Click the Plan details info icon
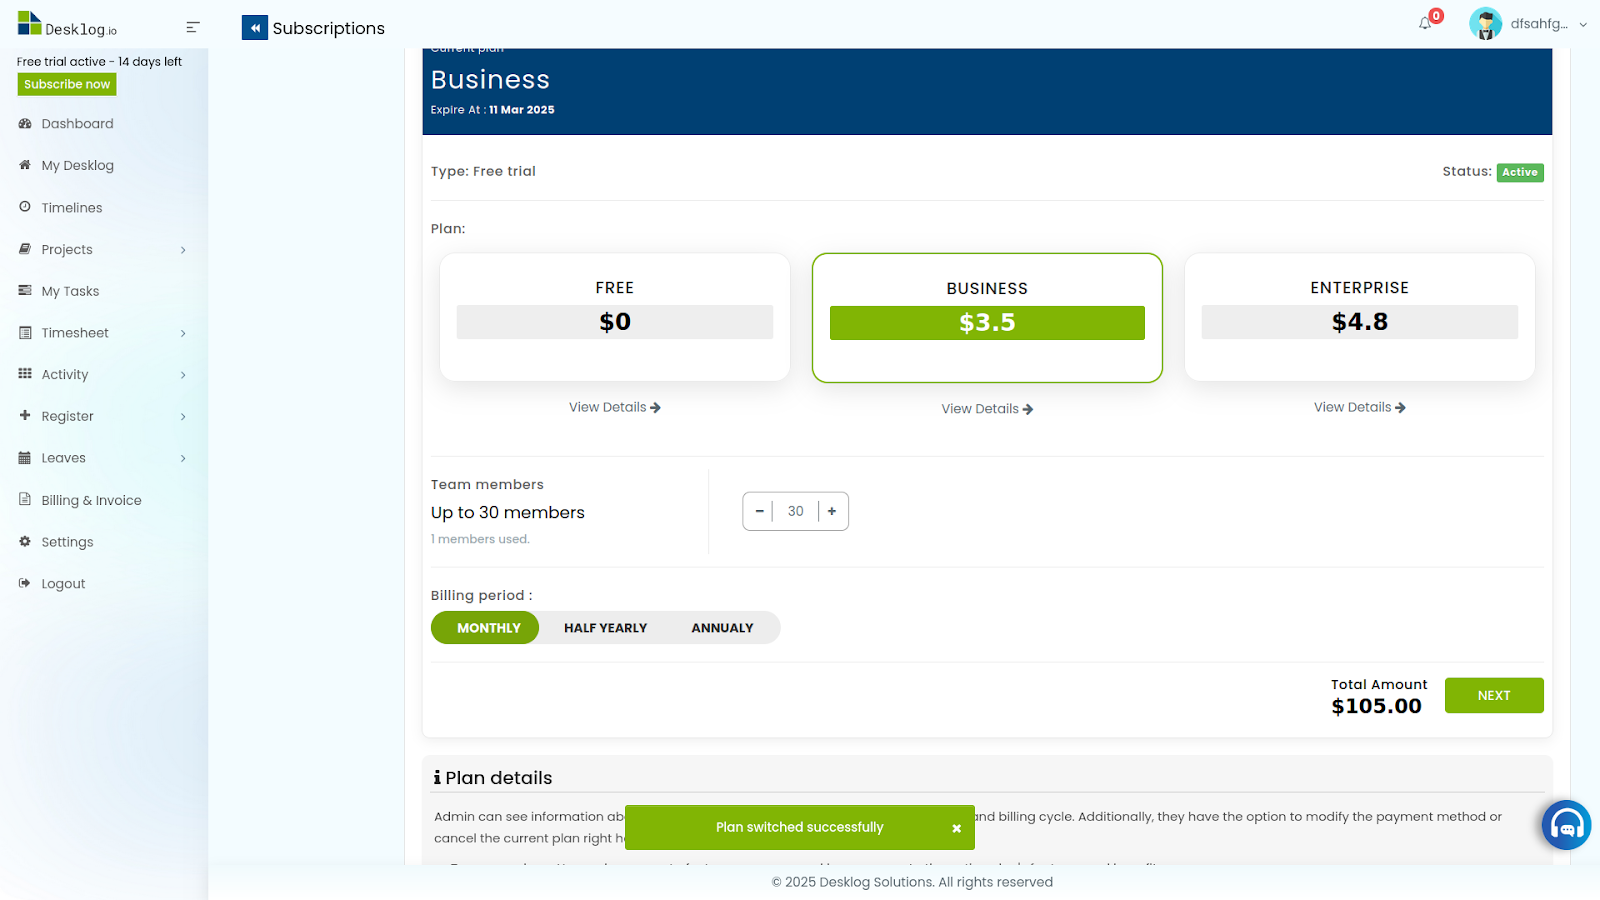This screenshot has height=900, width=1600. [x=437, y=778]
